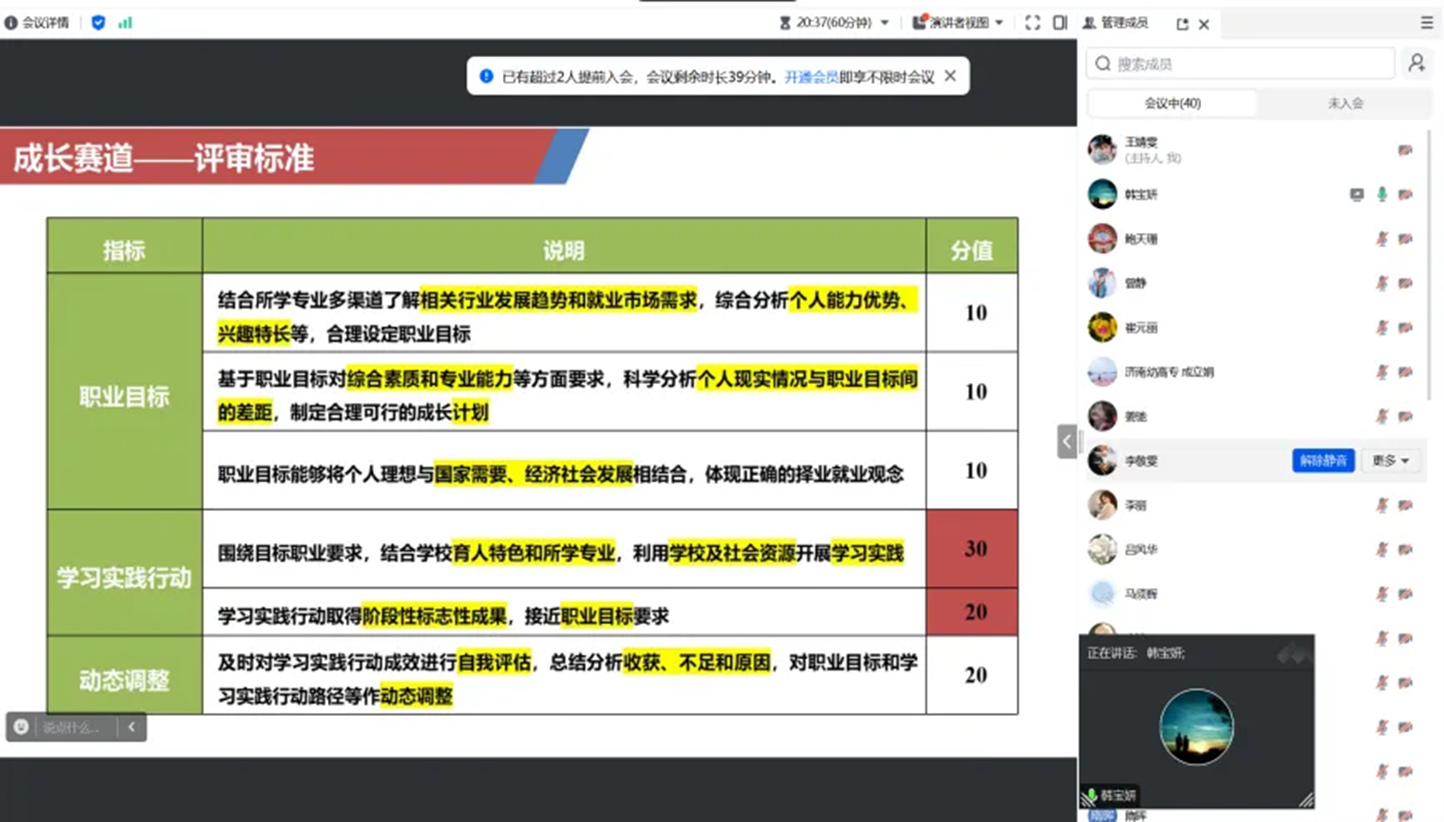This screenshot has width=1444, height=822.
Task: Pop out the member panel window
Action: (1183, 23)
